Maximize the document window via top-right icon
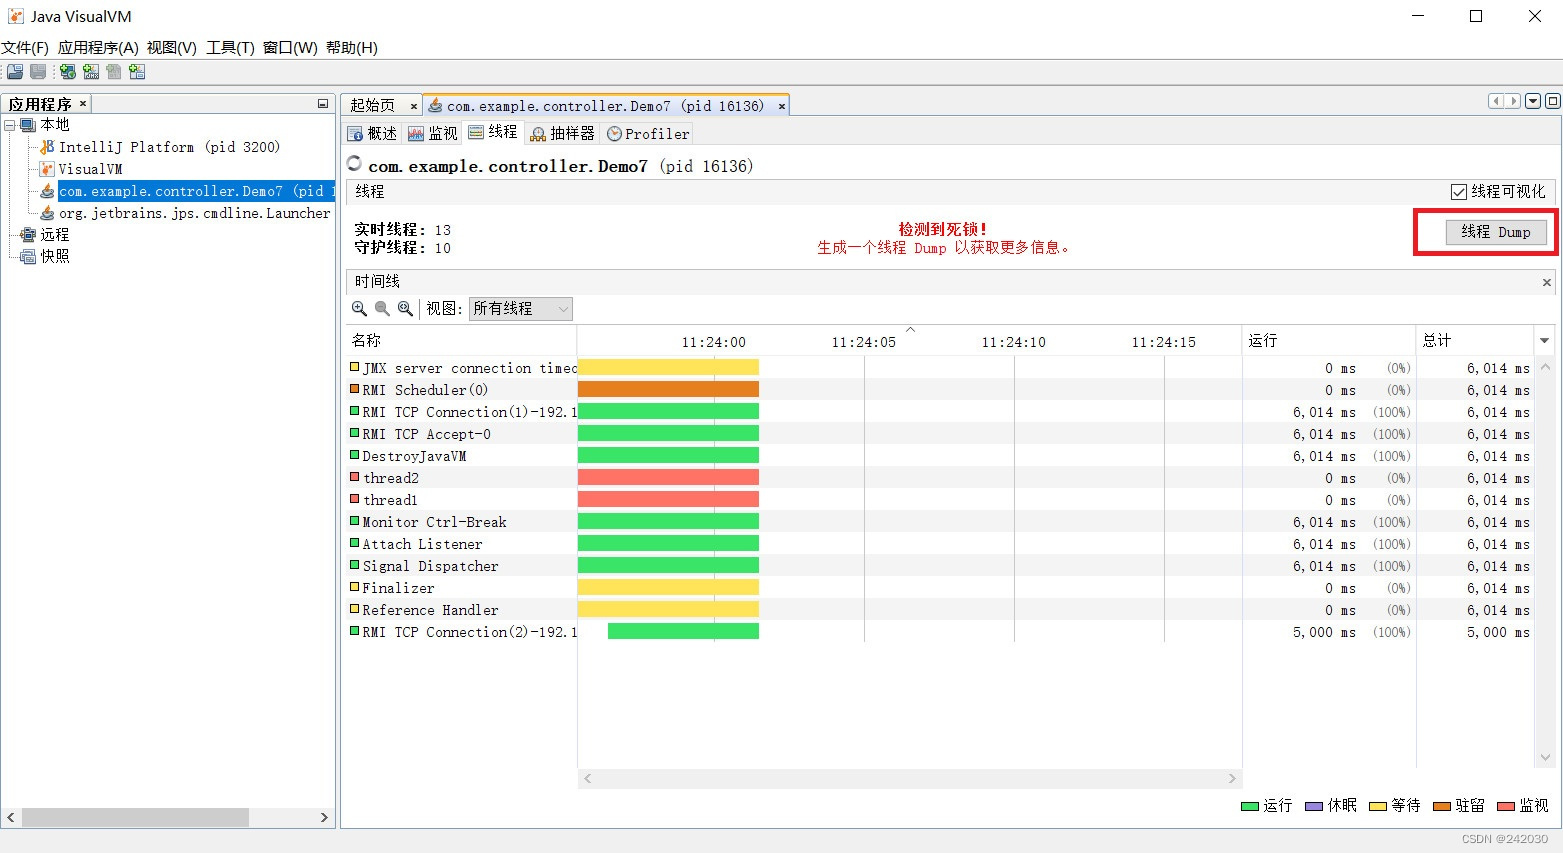 [1552, 101]
